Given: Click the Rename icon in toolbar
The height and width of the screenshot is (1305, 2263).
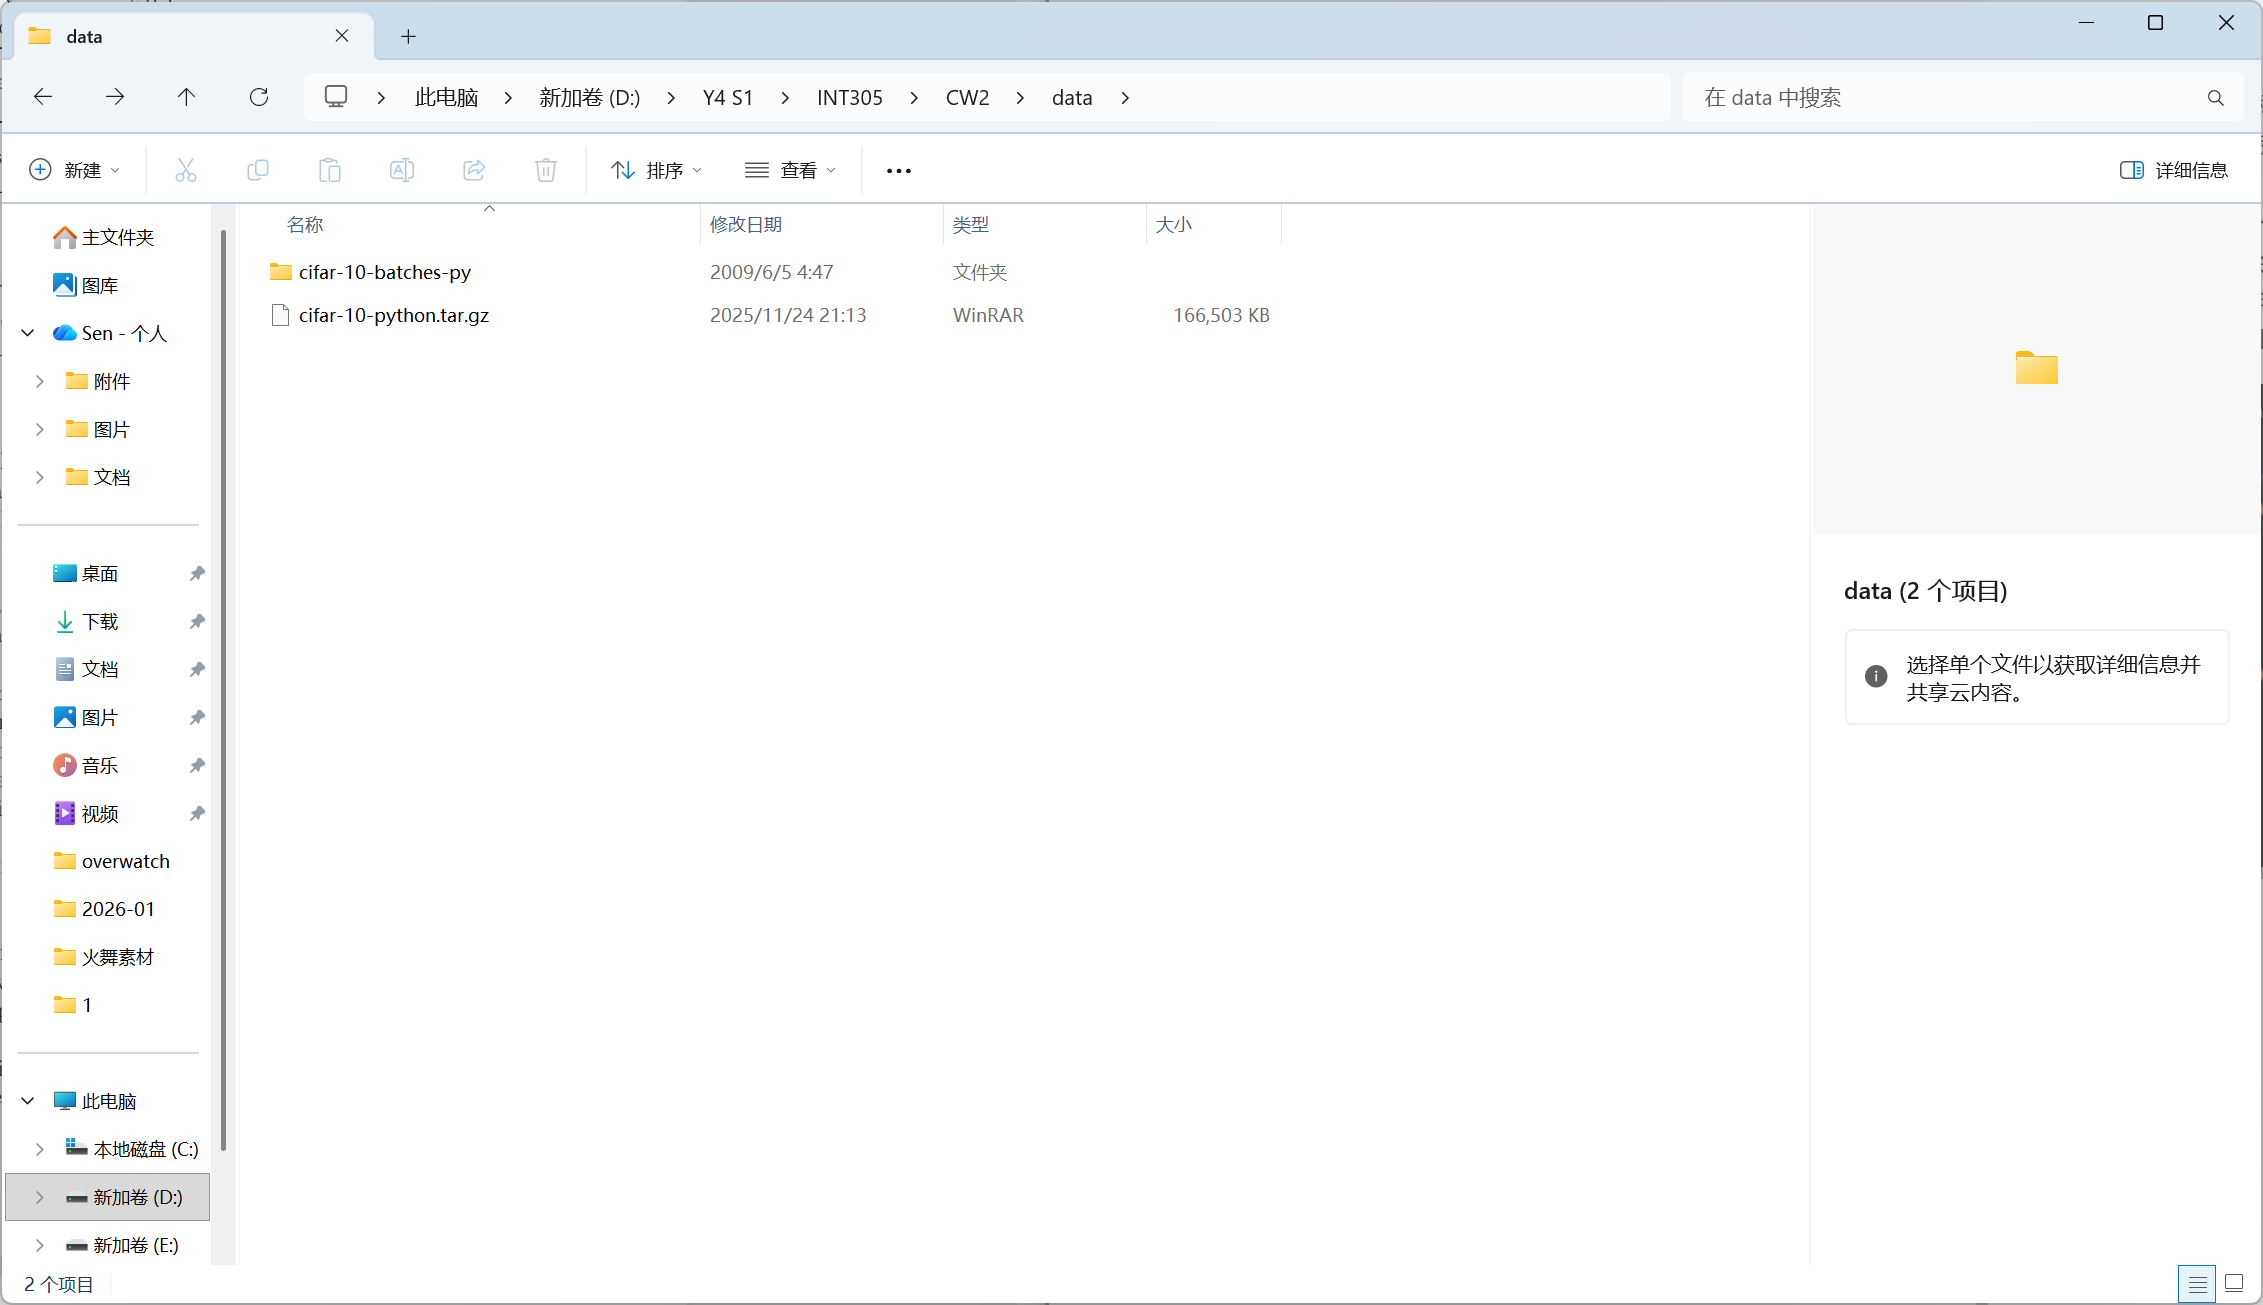Looking at the screenshot, I should (402, 170).
